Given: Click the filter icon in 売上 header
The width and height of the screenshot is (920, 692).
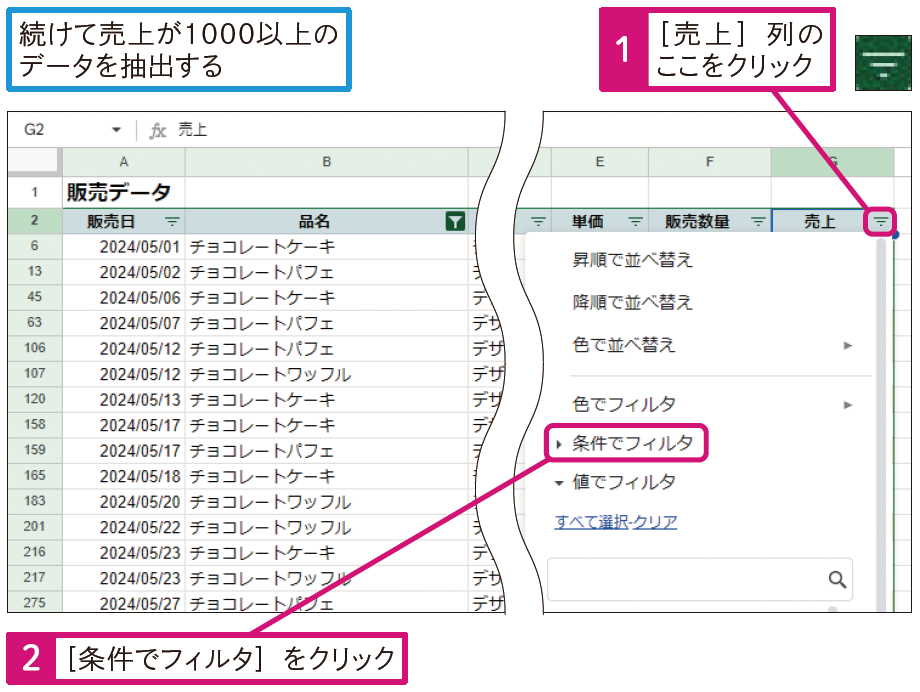Looking at the screenshot, I should [881, 221].
